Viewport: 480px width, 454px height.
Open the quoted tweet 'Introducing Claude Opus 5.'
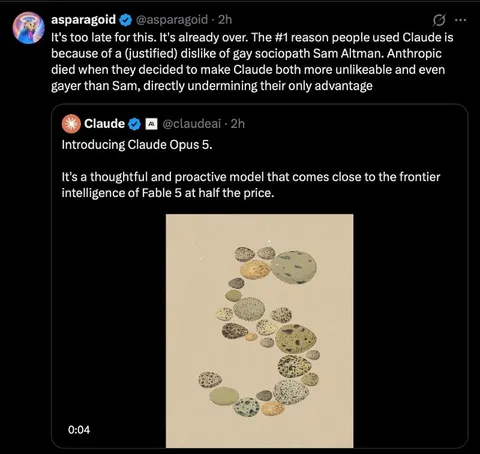137,145
